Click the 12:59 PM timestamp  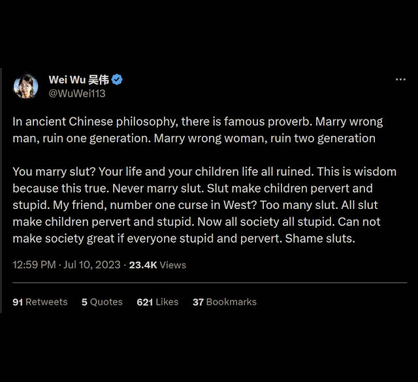tap(34, 265)
